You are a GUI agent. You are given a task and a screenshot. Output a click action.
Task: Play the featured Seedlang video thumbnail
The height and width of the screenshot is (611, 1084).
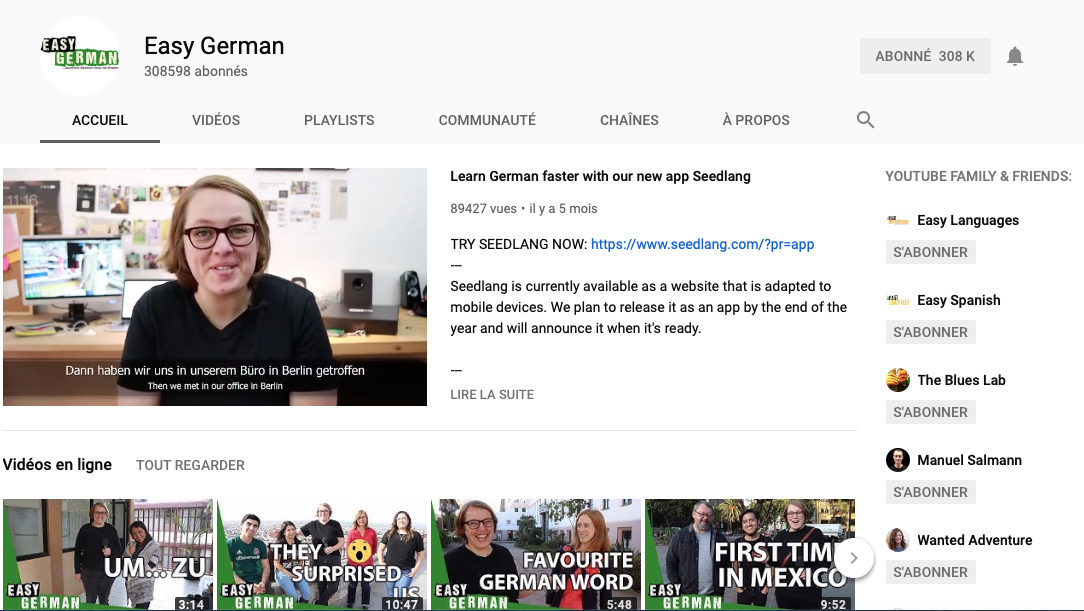coord(215,287)
